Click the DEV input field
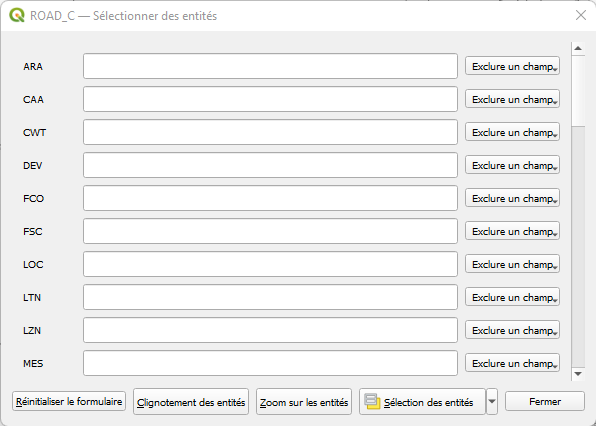596x426 pixels. 270,165
